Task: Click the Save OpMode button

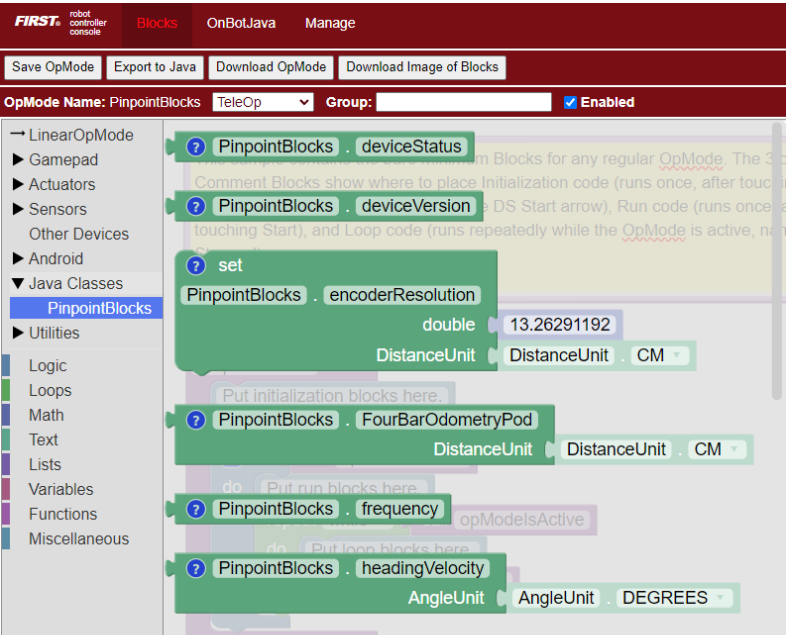Action: point(53,67)
